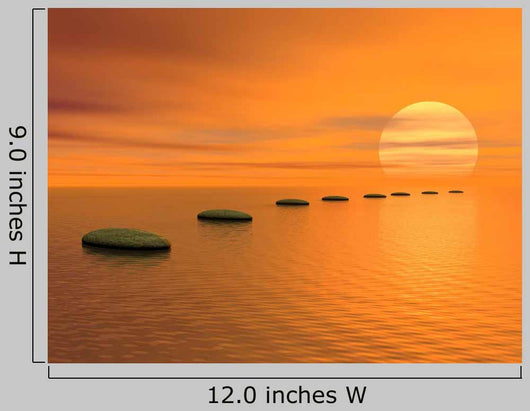This screenshot has width=530, height=411.
Task: Click the sixth stepping stone in the row
Action: pos(401,194)
